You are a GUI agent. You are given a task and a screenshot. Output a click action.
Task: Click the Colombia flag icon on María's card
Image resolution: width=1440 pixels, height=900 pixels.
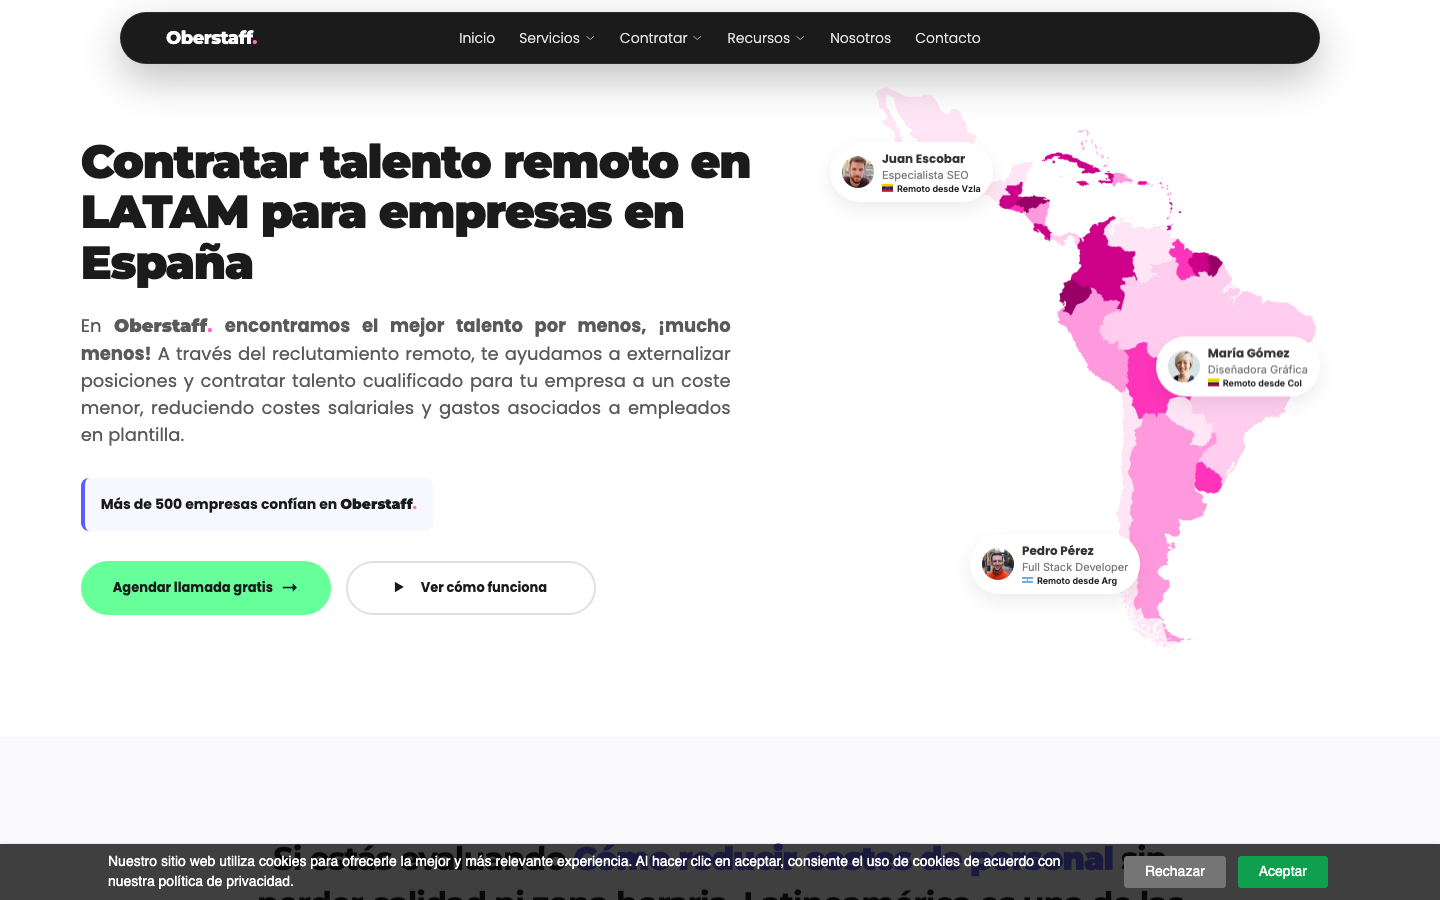pyautogui.click(x=1213, y=383)
